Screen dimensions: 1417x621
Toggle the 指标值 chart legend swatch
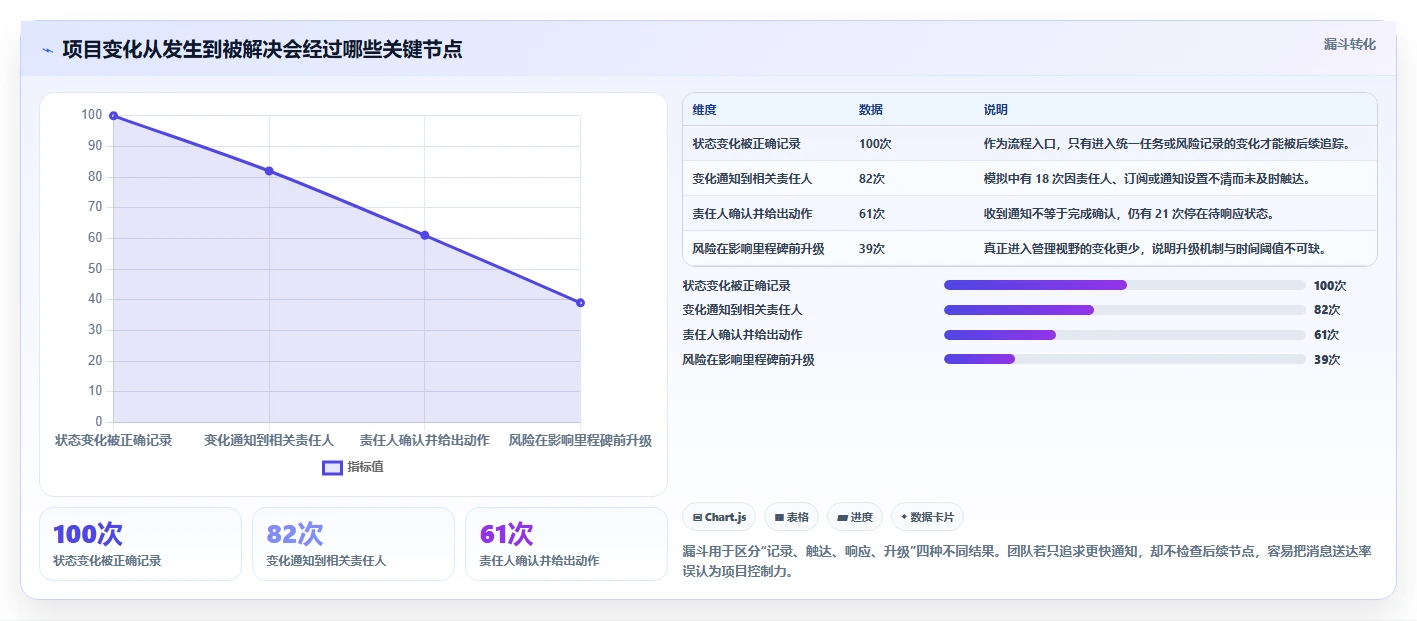(333, 467)
